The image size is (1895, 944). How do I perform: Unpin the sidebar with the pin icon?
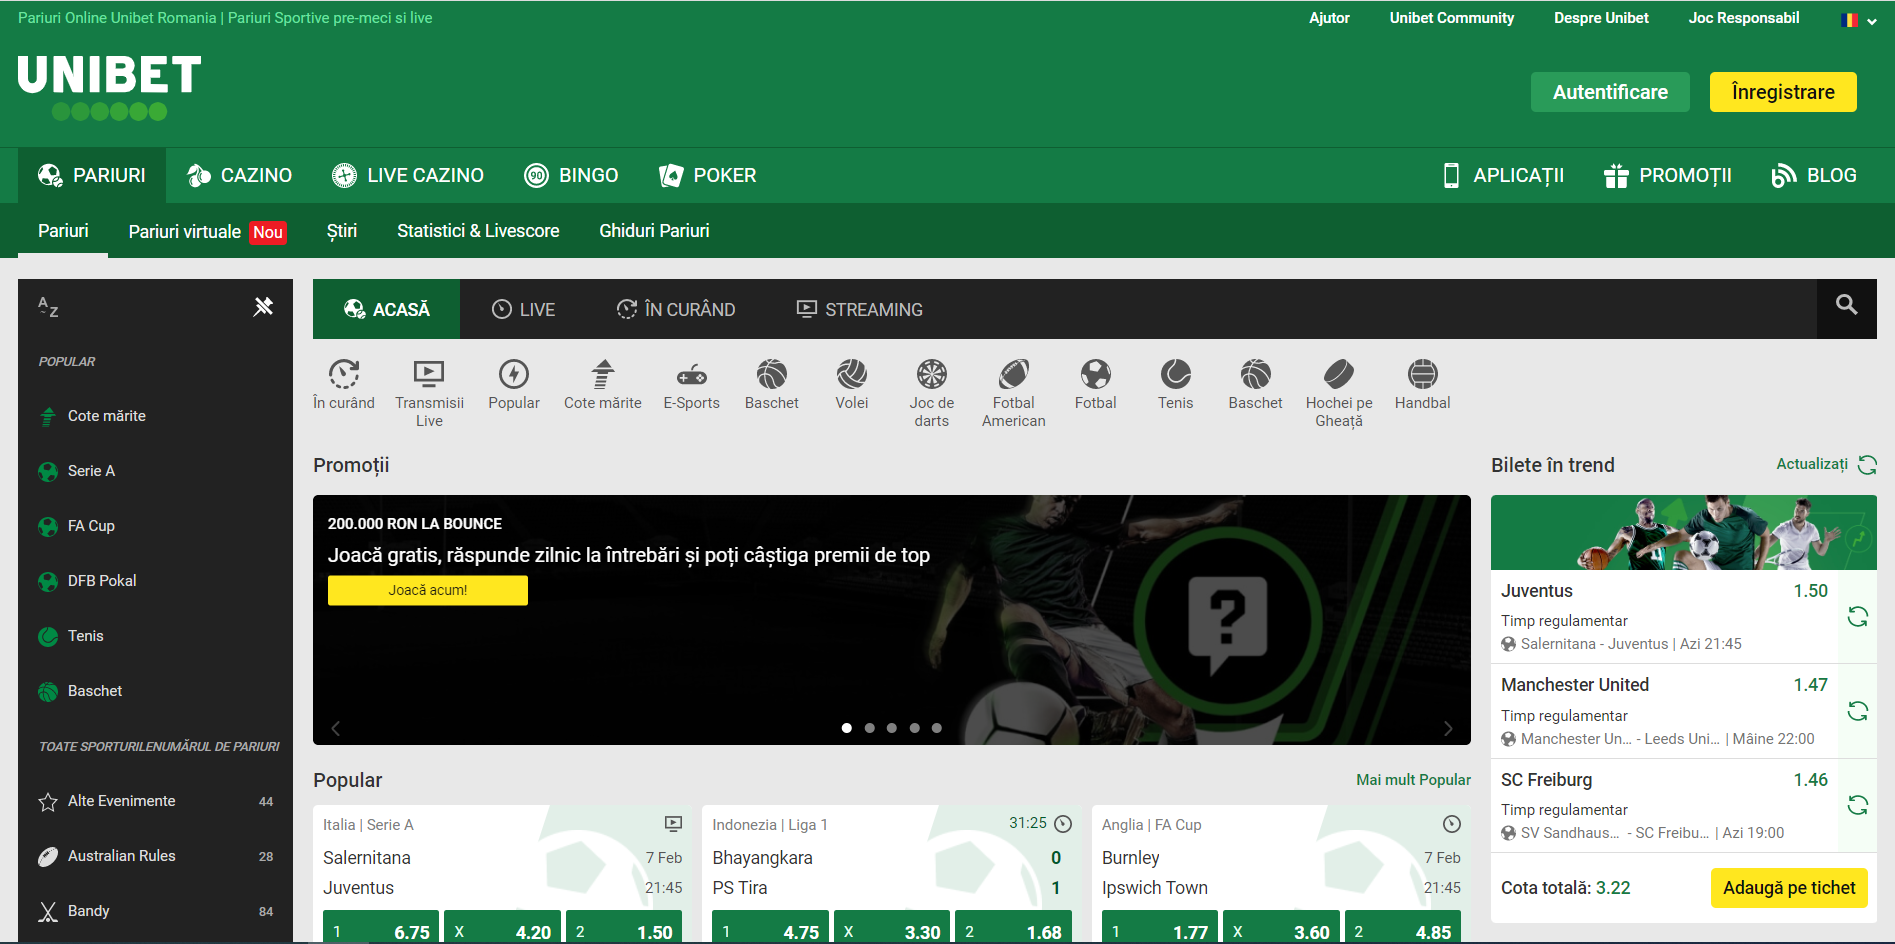click(x=263, y=306)
